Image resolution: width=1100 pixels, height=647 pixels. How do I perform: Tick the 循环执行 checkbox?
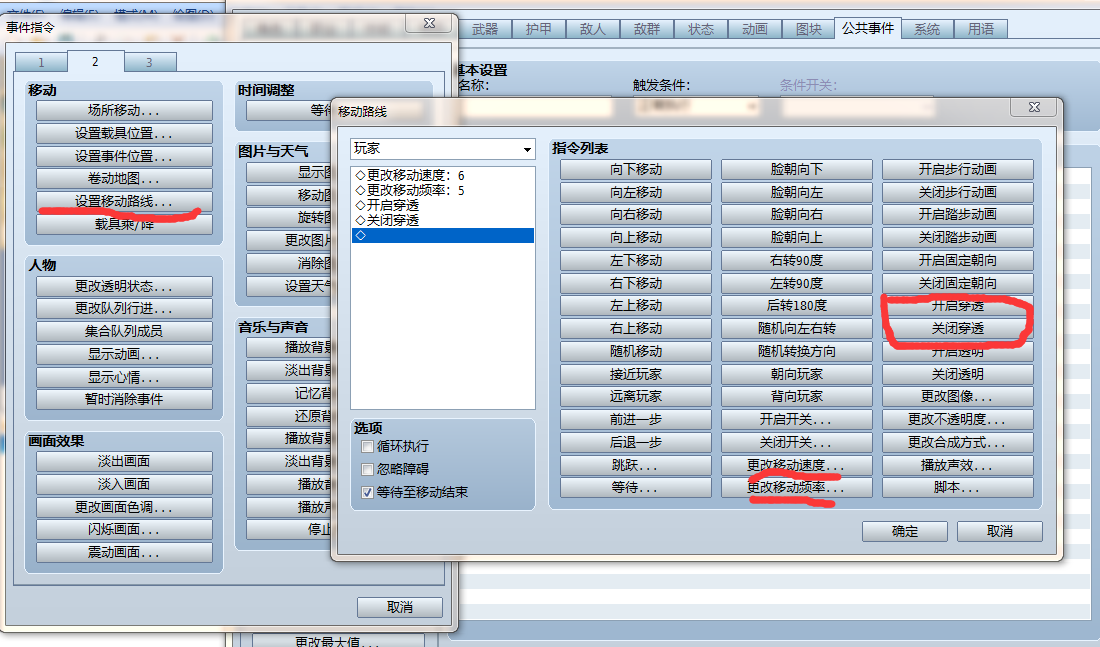367,446
